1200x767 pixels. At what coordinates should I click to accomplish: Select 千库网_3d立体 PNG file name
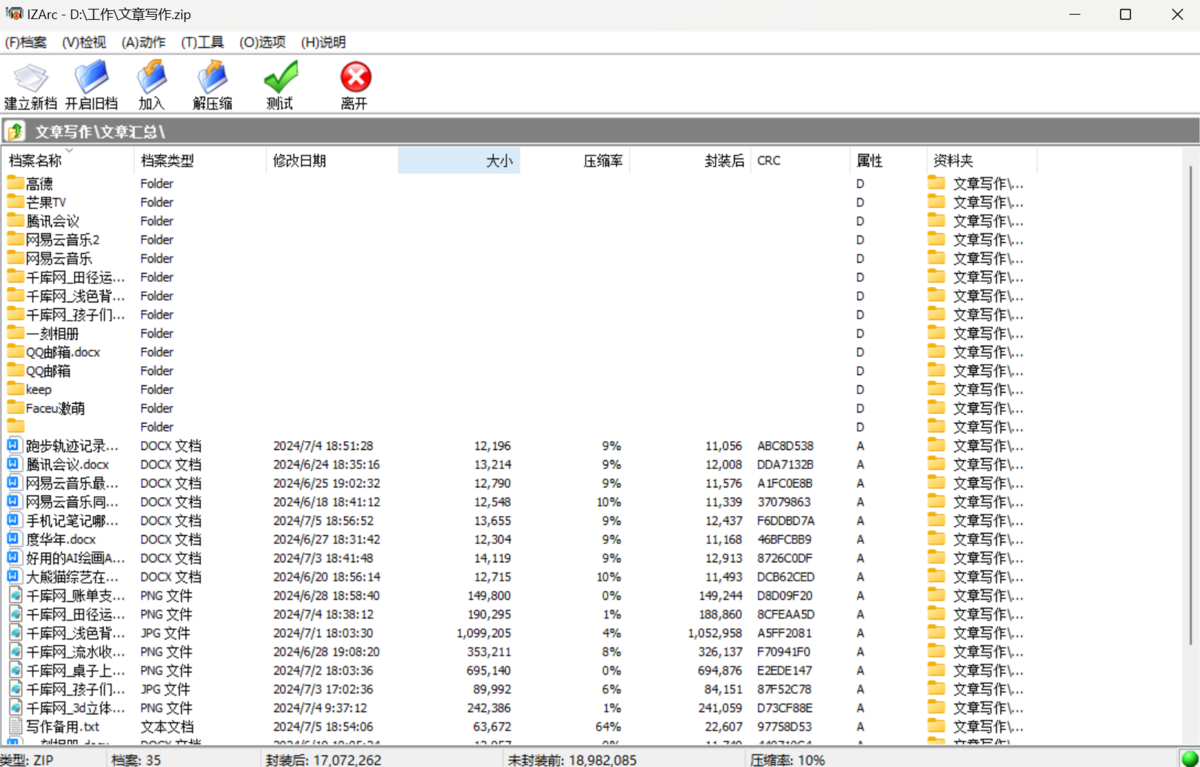point(76,708)
